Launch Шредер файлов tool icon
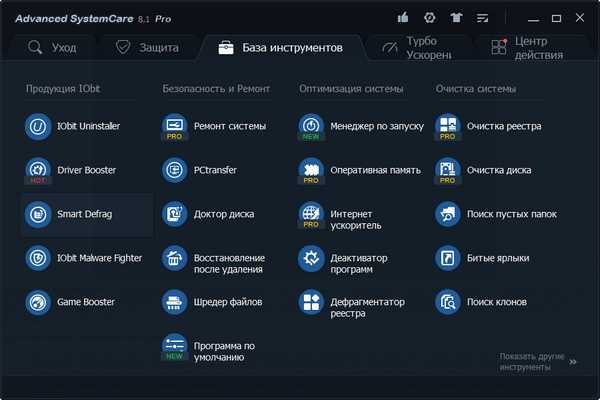Screen dimensions: 600x400 pos(174,302)
